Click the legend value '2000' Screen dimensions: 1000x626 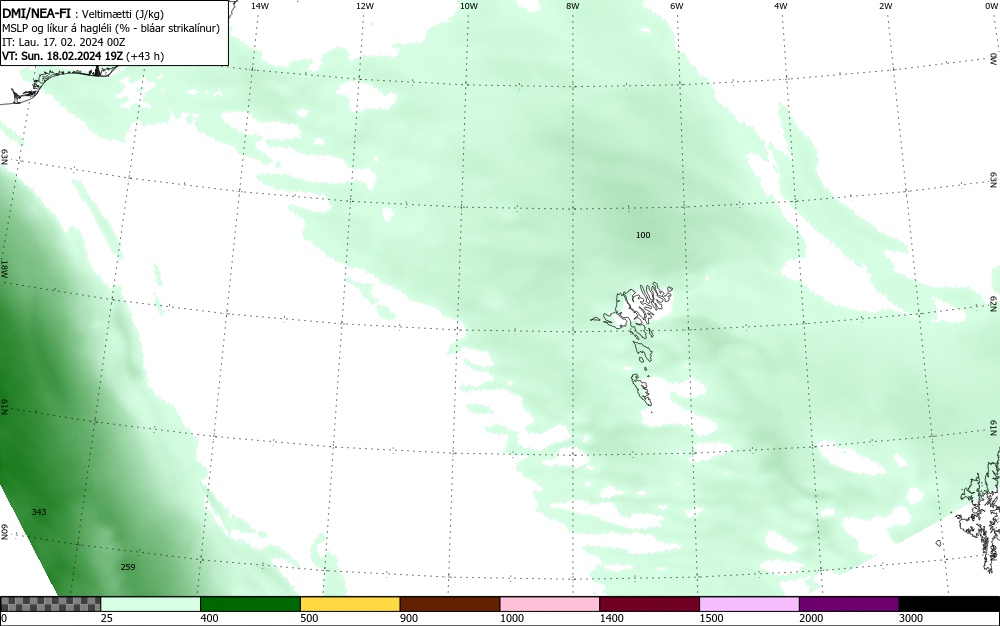(x=811, y=618)
